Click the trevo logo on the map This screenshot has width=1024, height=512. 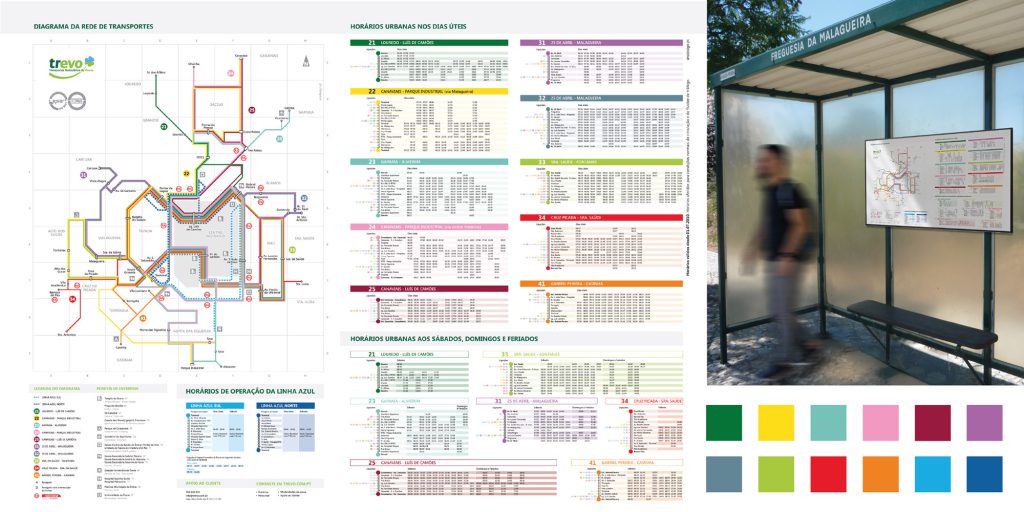pyautogui.click(x=71, y=66)
